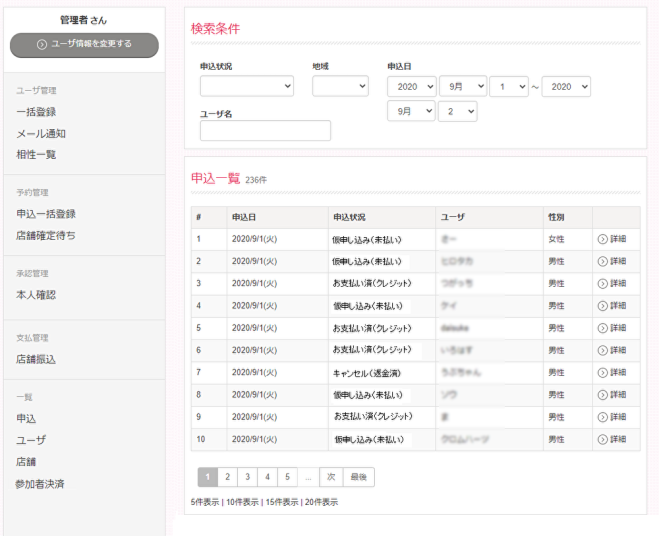Select 一括登録 in the sidebar
Image resolution: width=659 pixels, height=536 pixels.
pos(36,112)
